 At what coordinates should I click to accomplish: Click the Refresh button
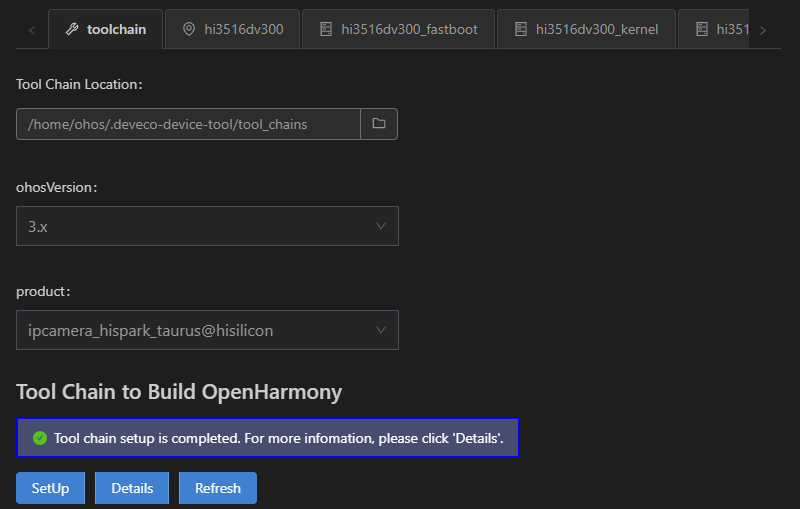tap(218, 488)
